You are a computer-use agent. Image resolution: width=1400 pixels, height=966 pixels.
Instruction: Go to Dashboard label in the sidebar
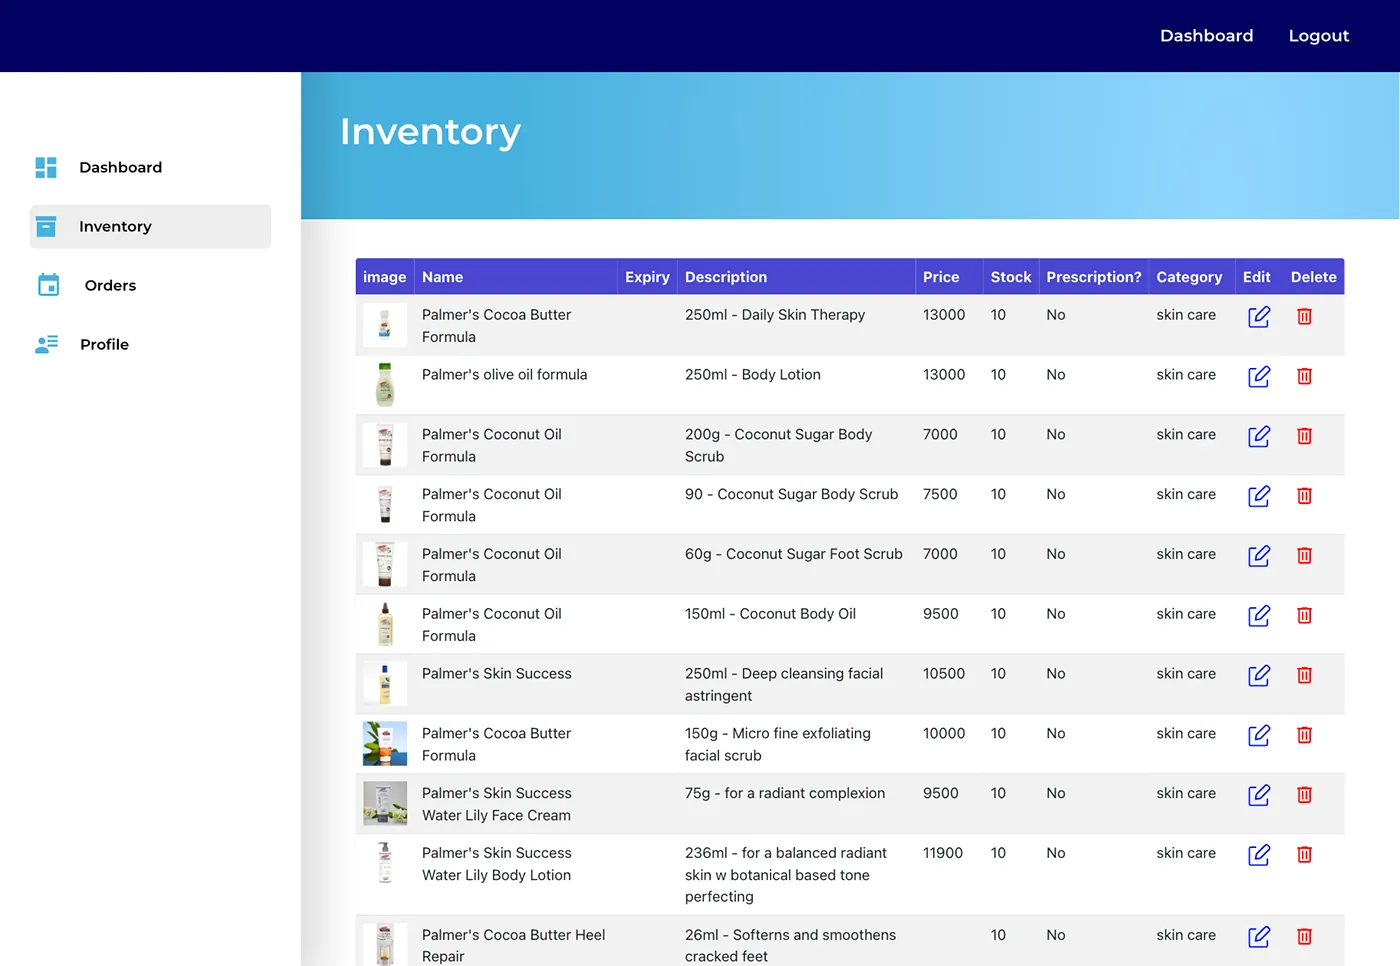[120, 167]
